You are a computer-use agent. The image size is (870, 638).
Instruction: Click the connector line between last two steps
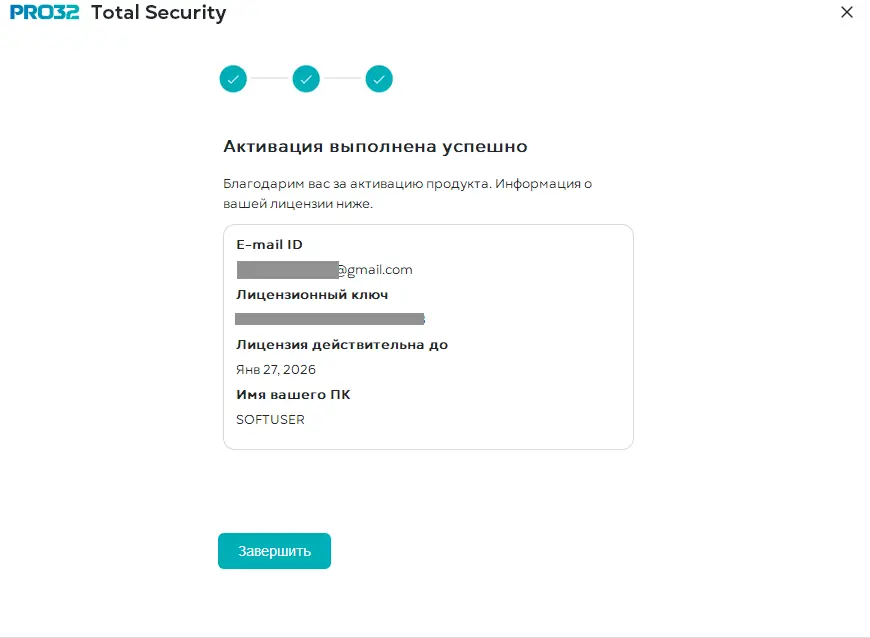point(342,79)
